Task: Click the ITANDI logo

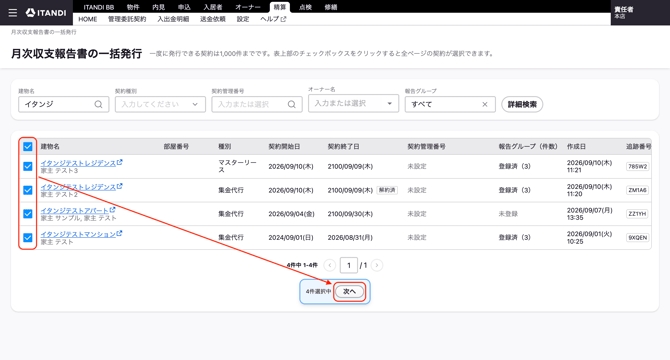Action: tap(46, 13)
